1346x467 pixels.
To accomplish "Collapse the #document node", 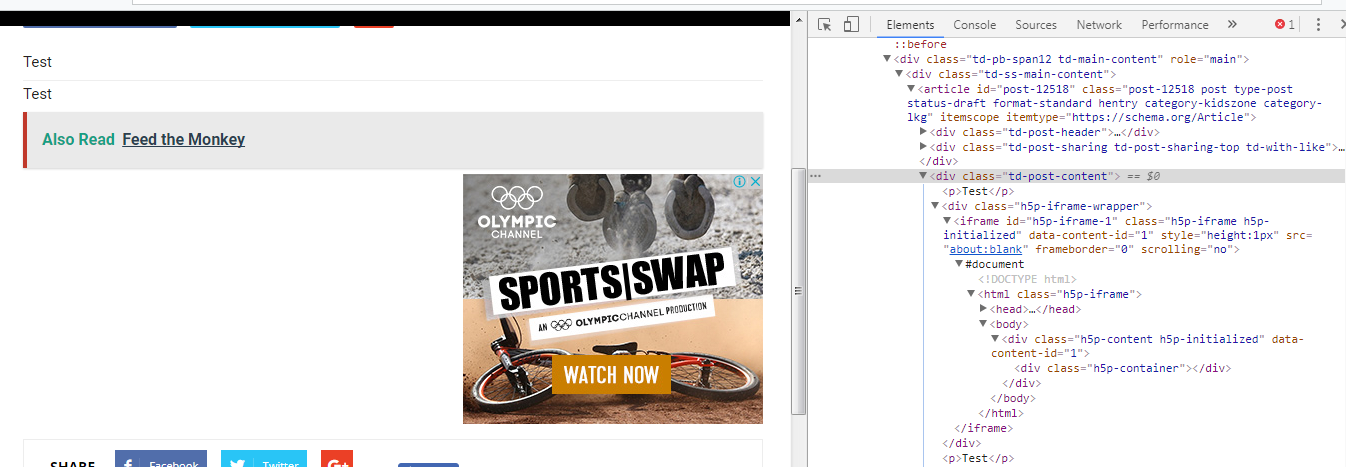I will tap(959, 264).
